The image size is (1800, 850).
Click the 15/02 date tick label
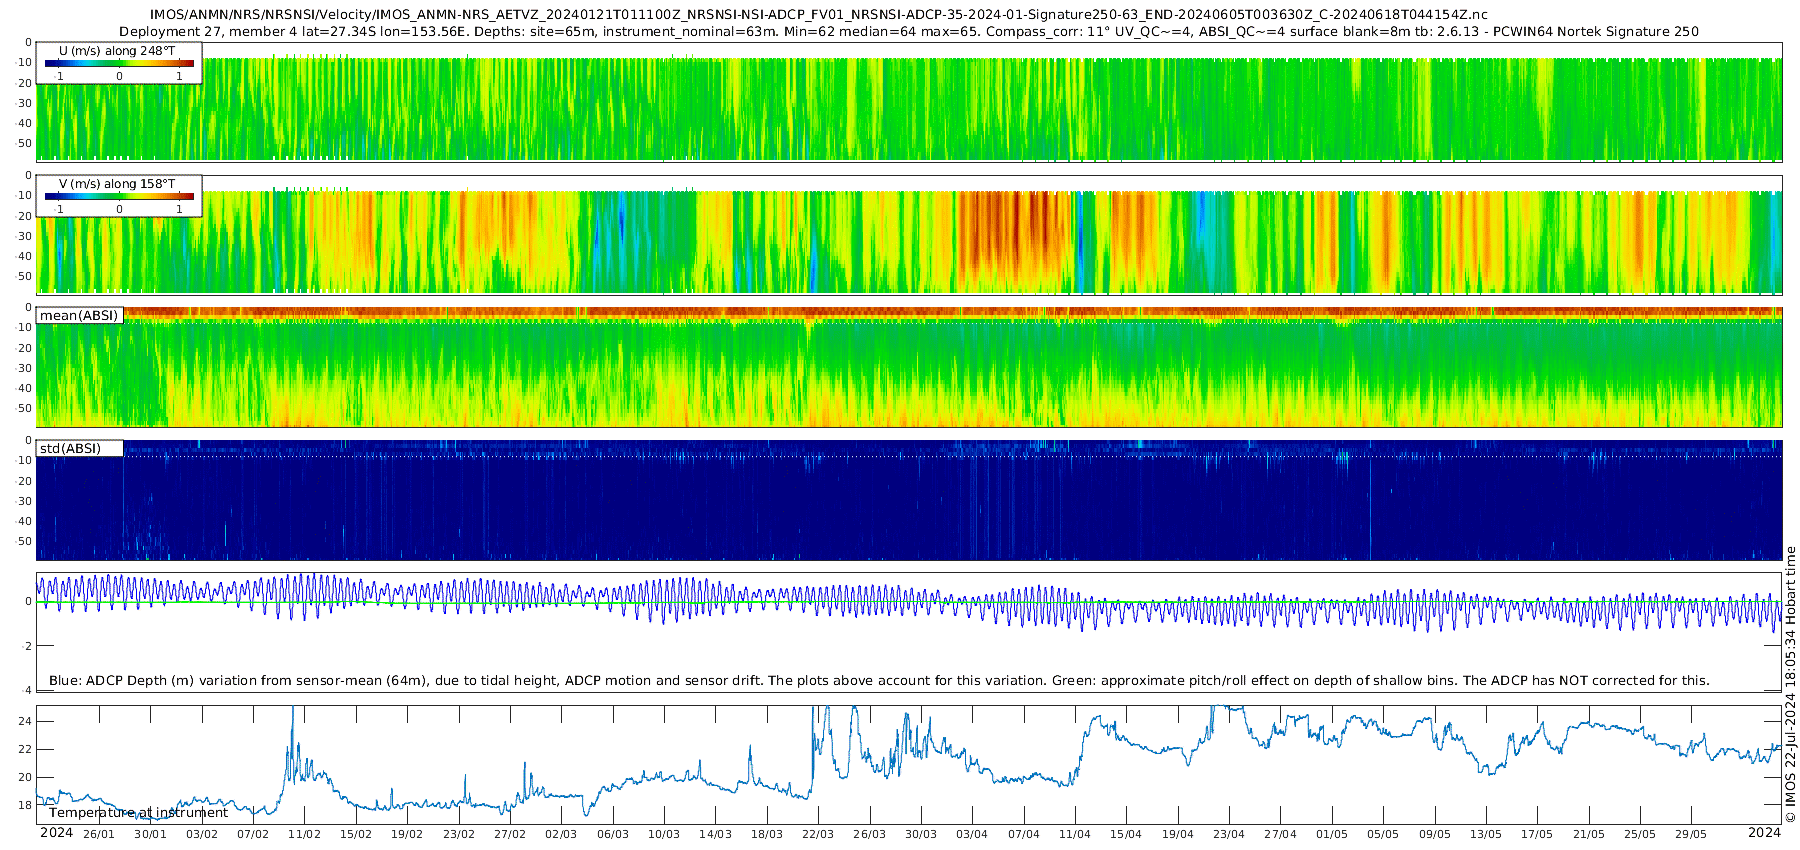click(356, 834)
